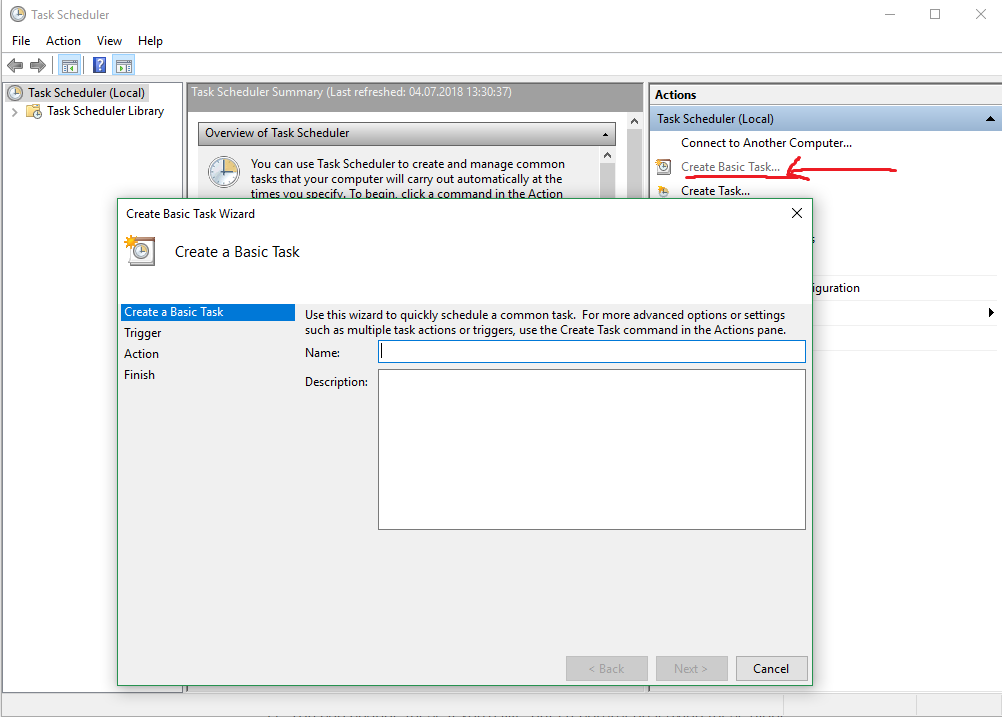Viewport: 1002px width, 717px height.
Task: Click Connect to Another Computer... in Actions
Action: 766,143
